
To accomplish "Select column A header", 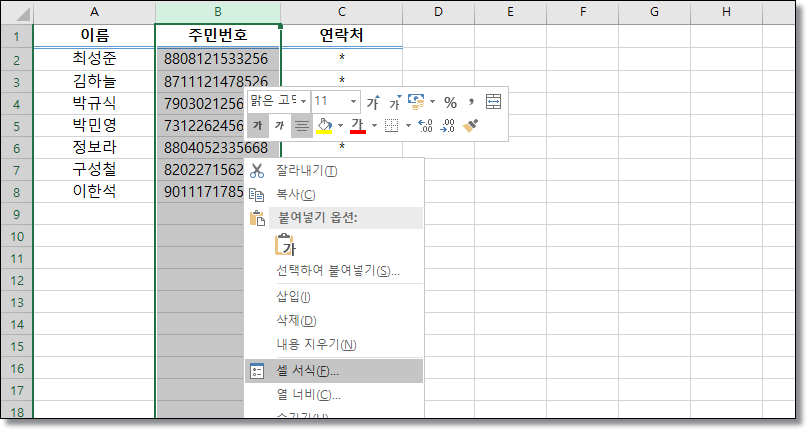I will (x=94, y=12).
